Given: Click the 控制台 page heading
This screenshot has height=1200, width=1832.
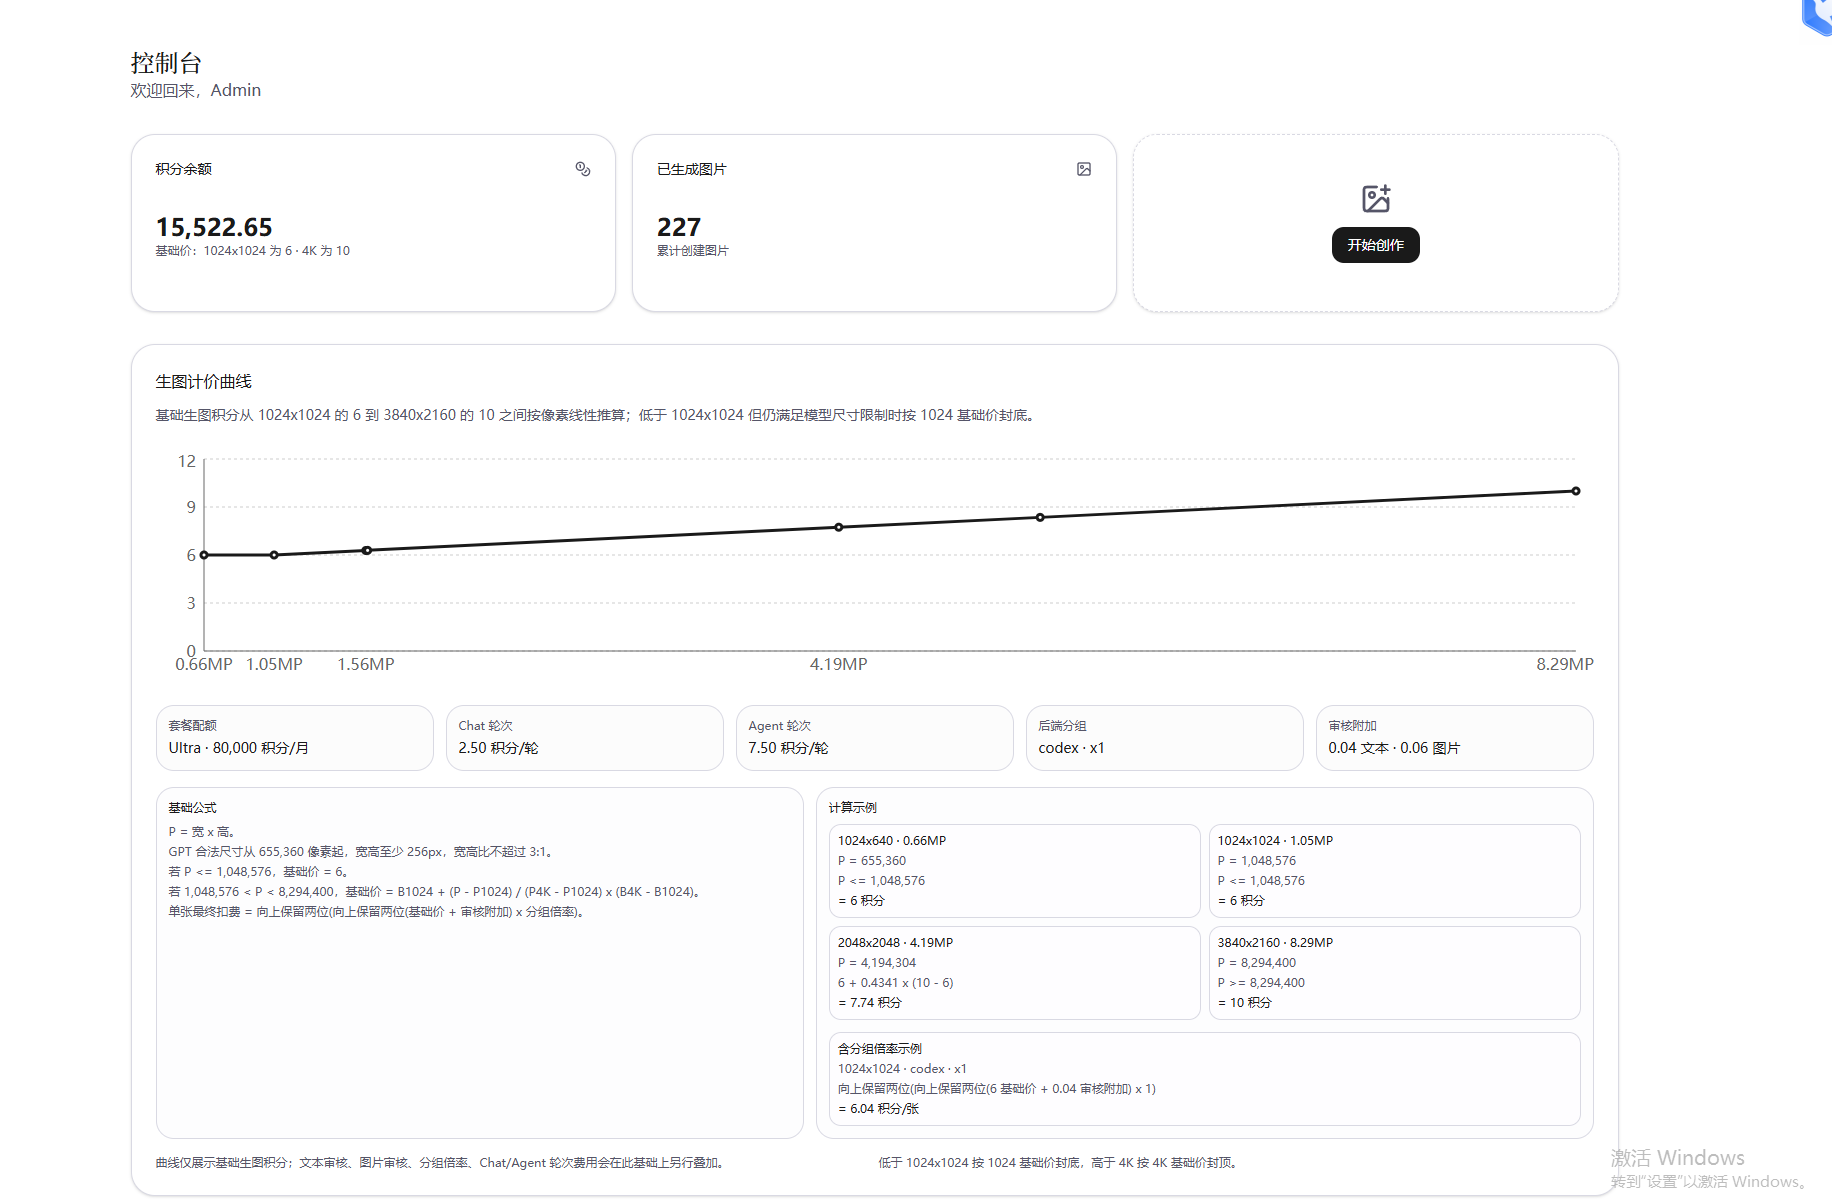Looking at the screenshot, I should [166, 63].
